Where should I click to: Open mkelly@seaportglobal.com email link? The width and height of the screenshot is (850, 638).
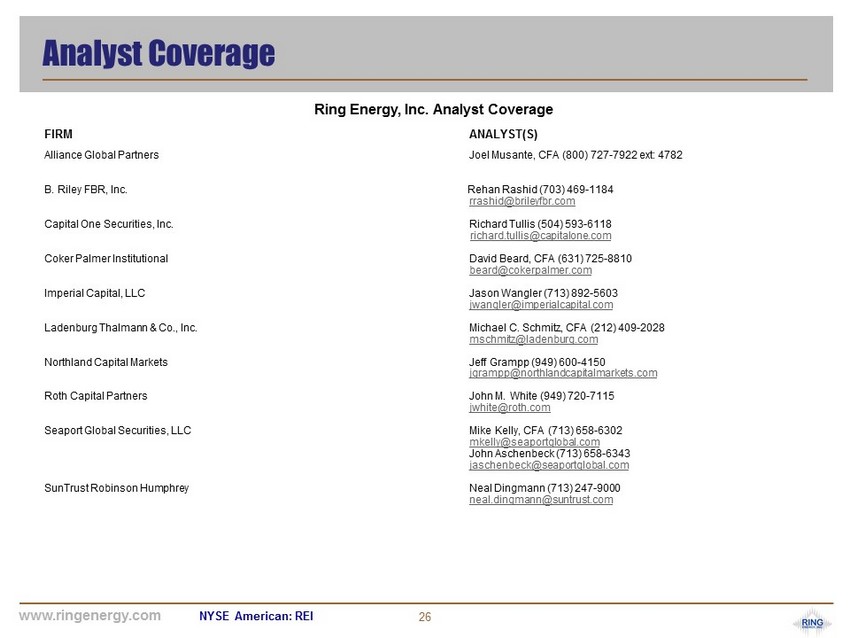click(x=535, y=442)
